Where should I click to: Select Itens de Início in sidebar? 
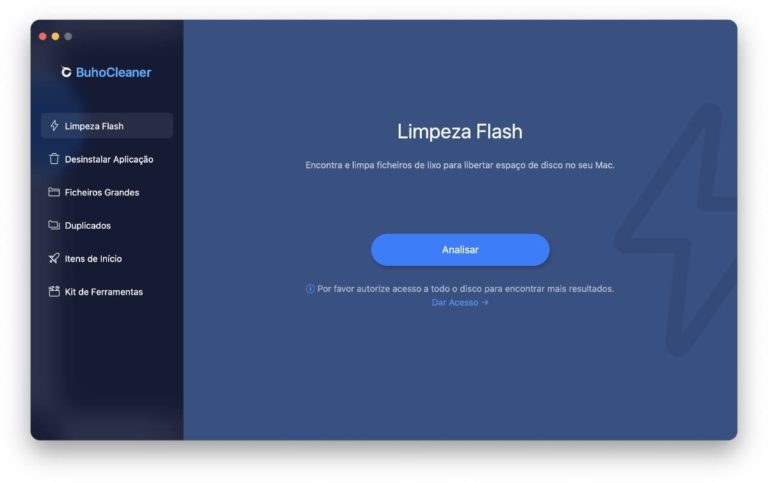pyautogui.click(x=107, y=259)
